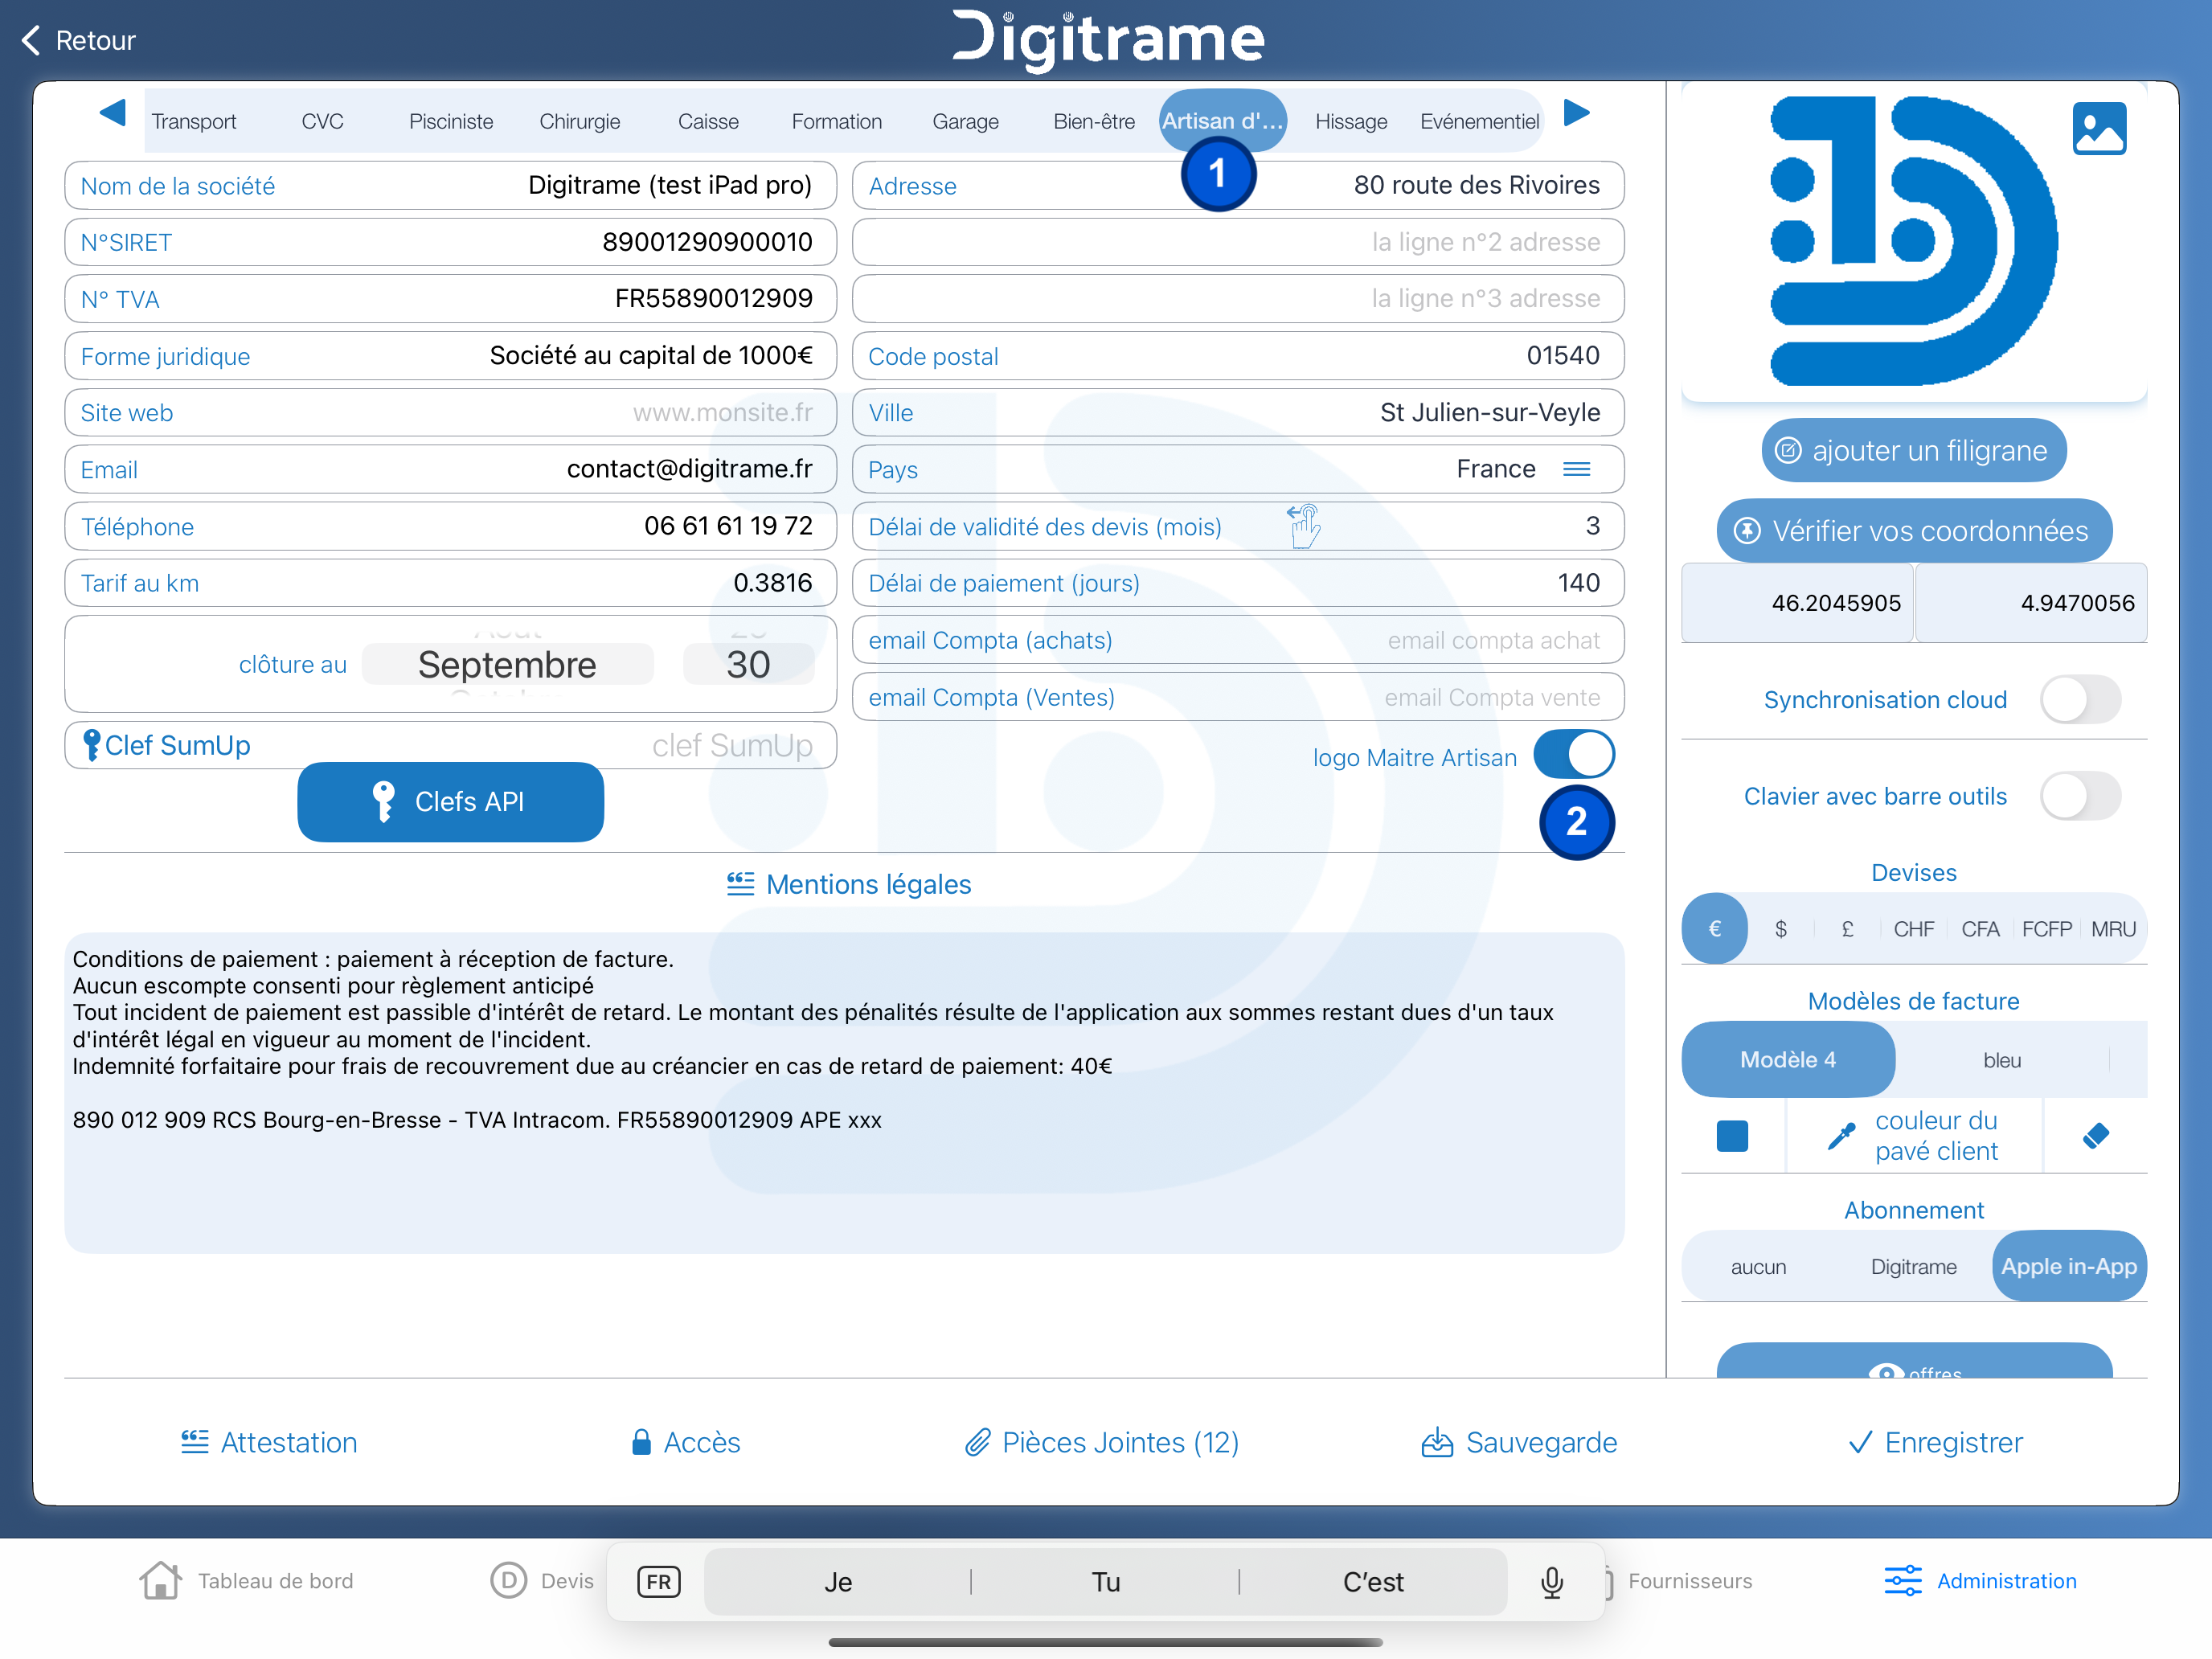Viewport: 2212px width, 1659px height.
Task: Open the bleu invoice color picker
Action: click(2002, 1060)
